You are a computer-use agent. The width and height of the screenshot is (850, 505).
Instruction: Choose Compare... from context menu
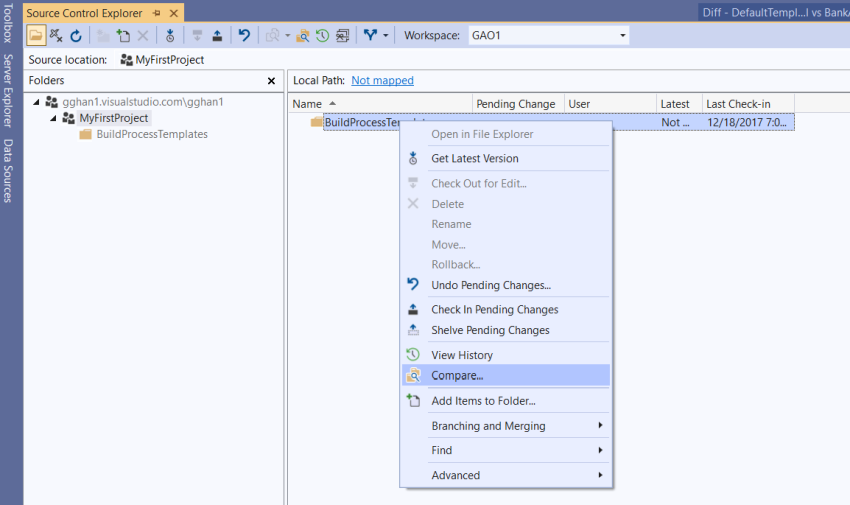[x=506, y=375]
